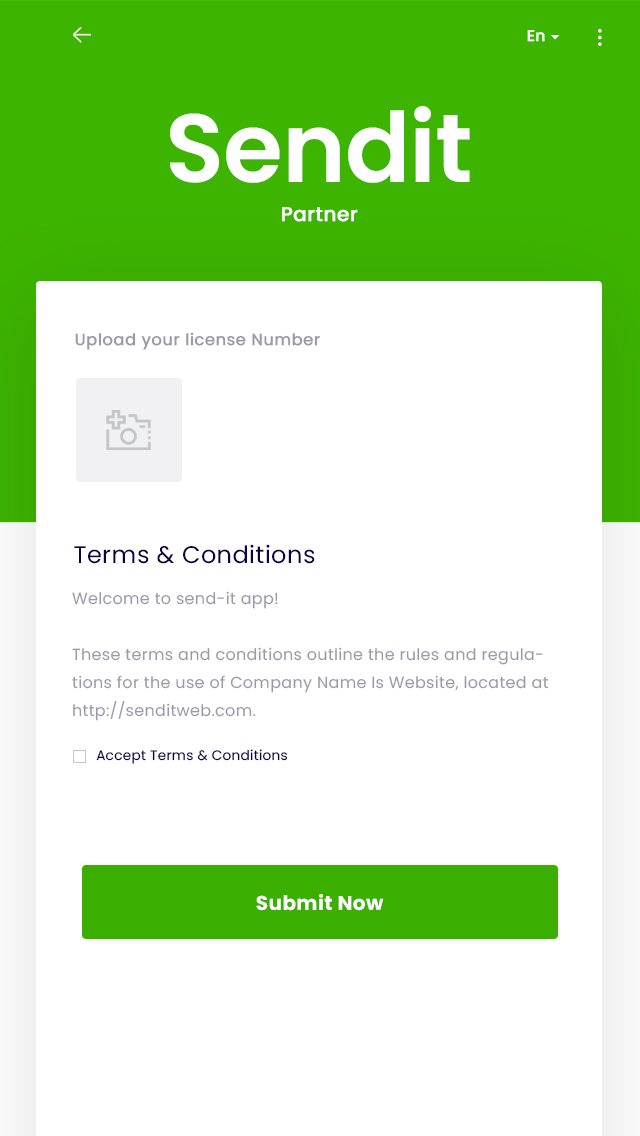Click the terms paragraph about rules
Viewport: 640px width, 1136px height.
[x=308, y=655]
